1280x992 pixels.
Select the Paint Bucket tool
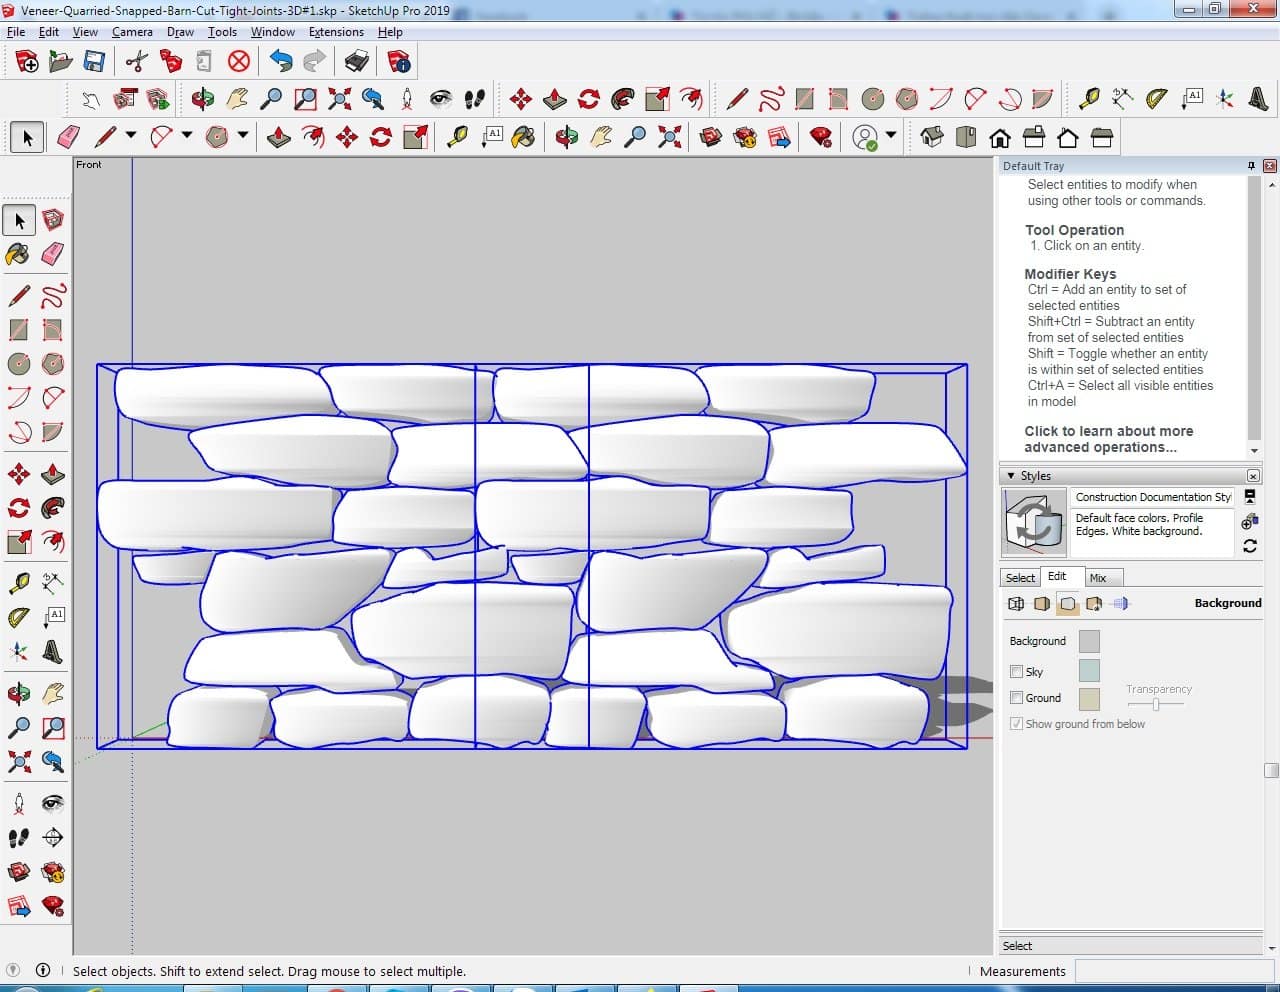coord(18,254)
